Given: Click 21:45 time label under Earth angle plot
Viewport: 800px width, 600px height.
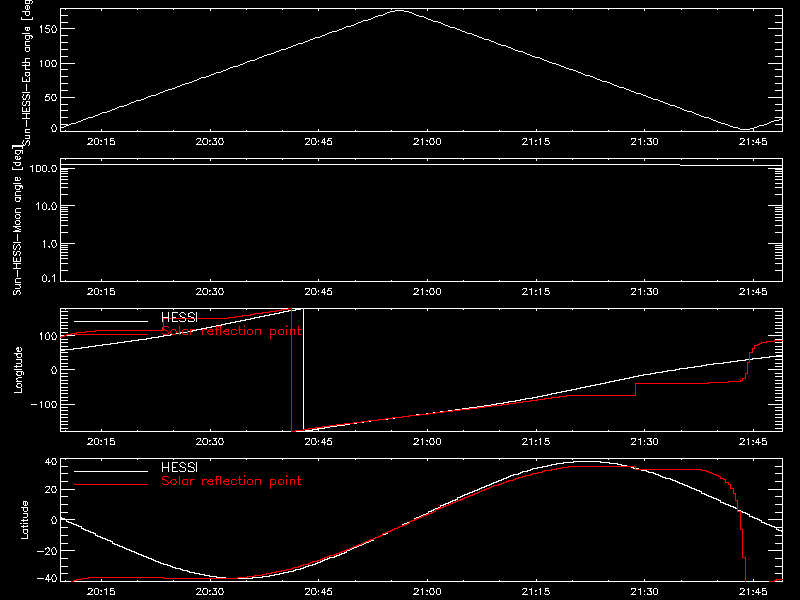Looking at the screenshot, I should (753, 141).
